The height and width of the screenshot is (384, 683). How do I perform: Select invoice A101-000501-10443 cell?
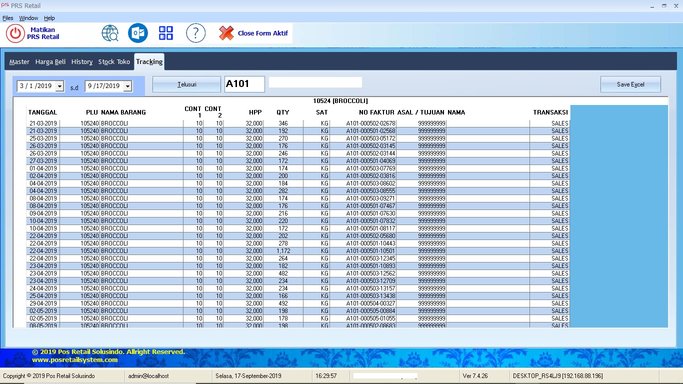pos(371,244)
